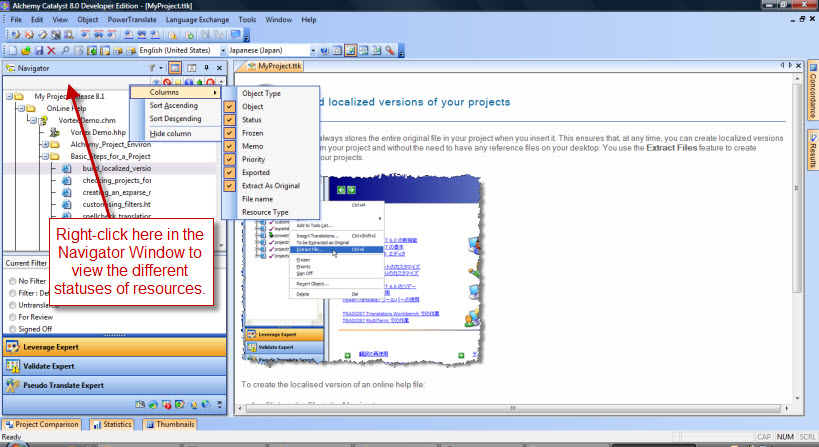Image resolution: width=819 pixels, height=447 pixels.
Task: Select the No Filter radio button
Action: [x=13, y=281]
